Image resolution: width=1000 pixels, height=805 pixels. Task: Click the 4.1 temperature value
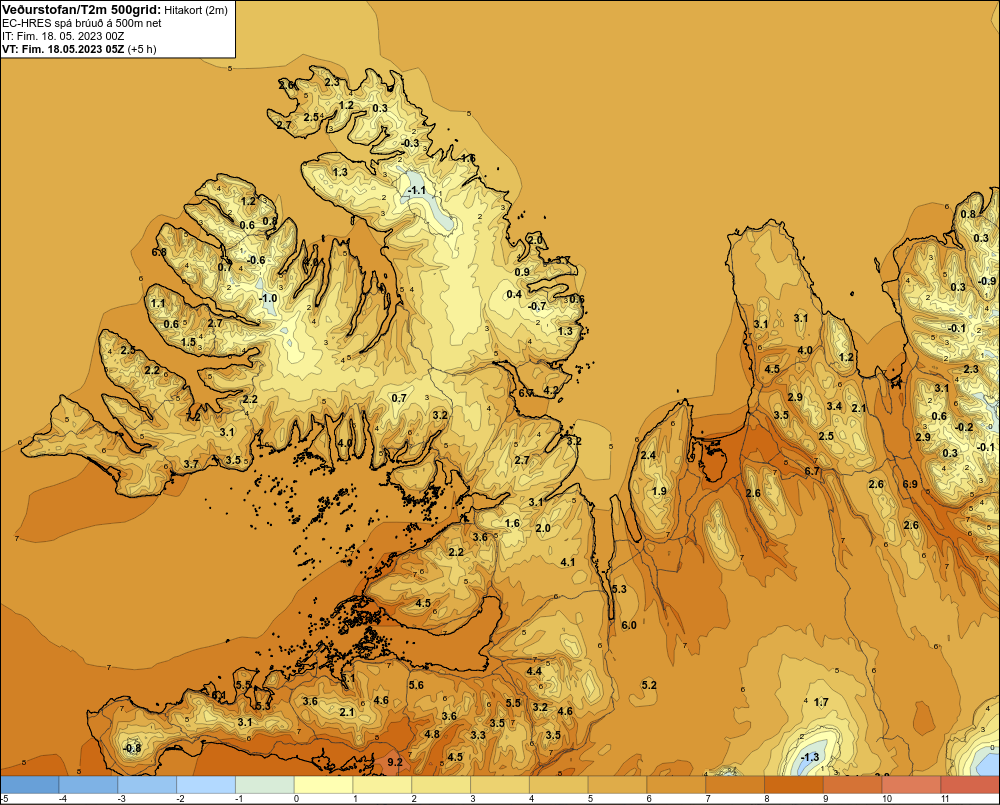click(568, 562)
